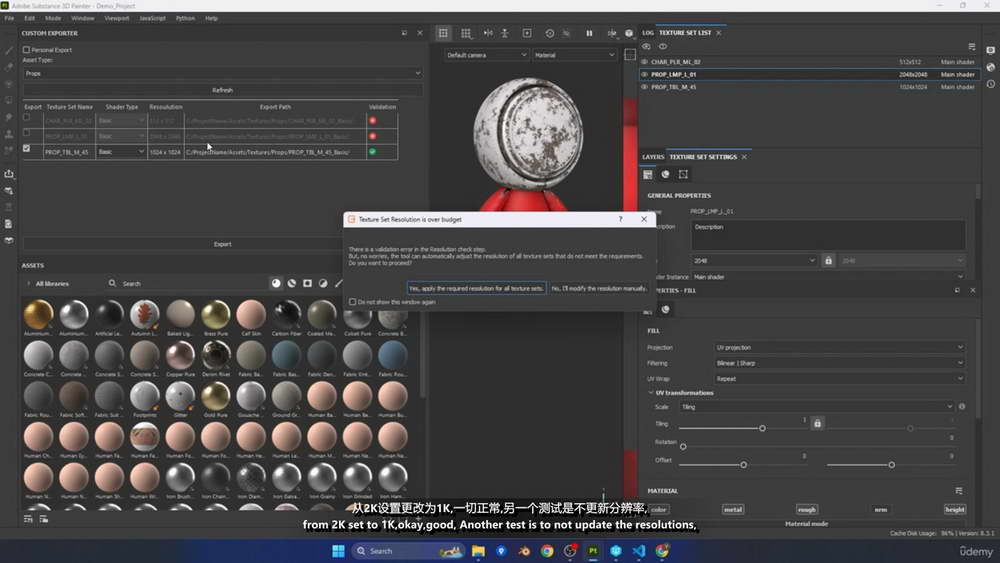Toggle the resolution lock icon
This screenshot has height=563, width=1000.
click(828, 261)
